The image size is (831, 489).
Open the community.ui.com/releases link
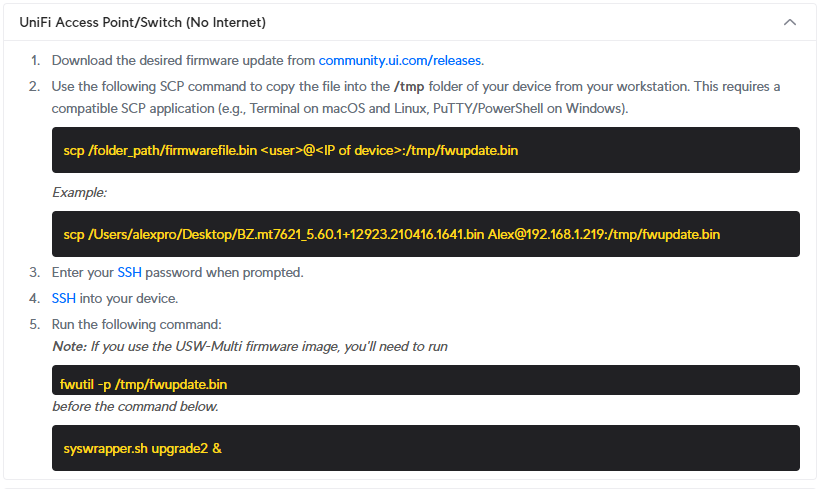click(400, 60)
